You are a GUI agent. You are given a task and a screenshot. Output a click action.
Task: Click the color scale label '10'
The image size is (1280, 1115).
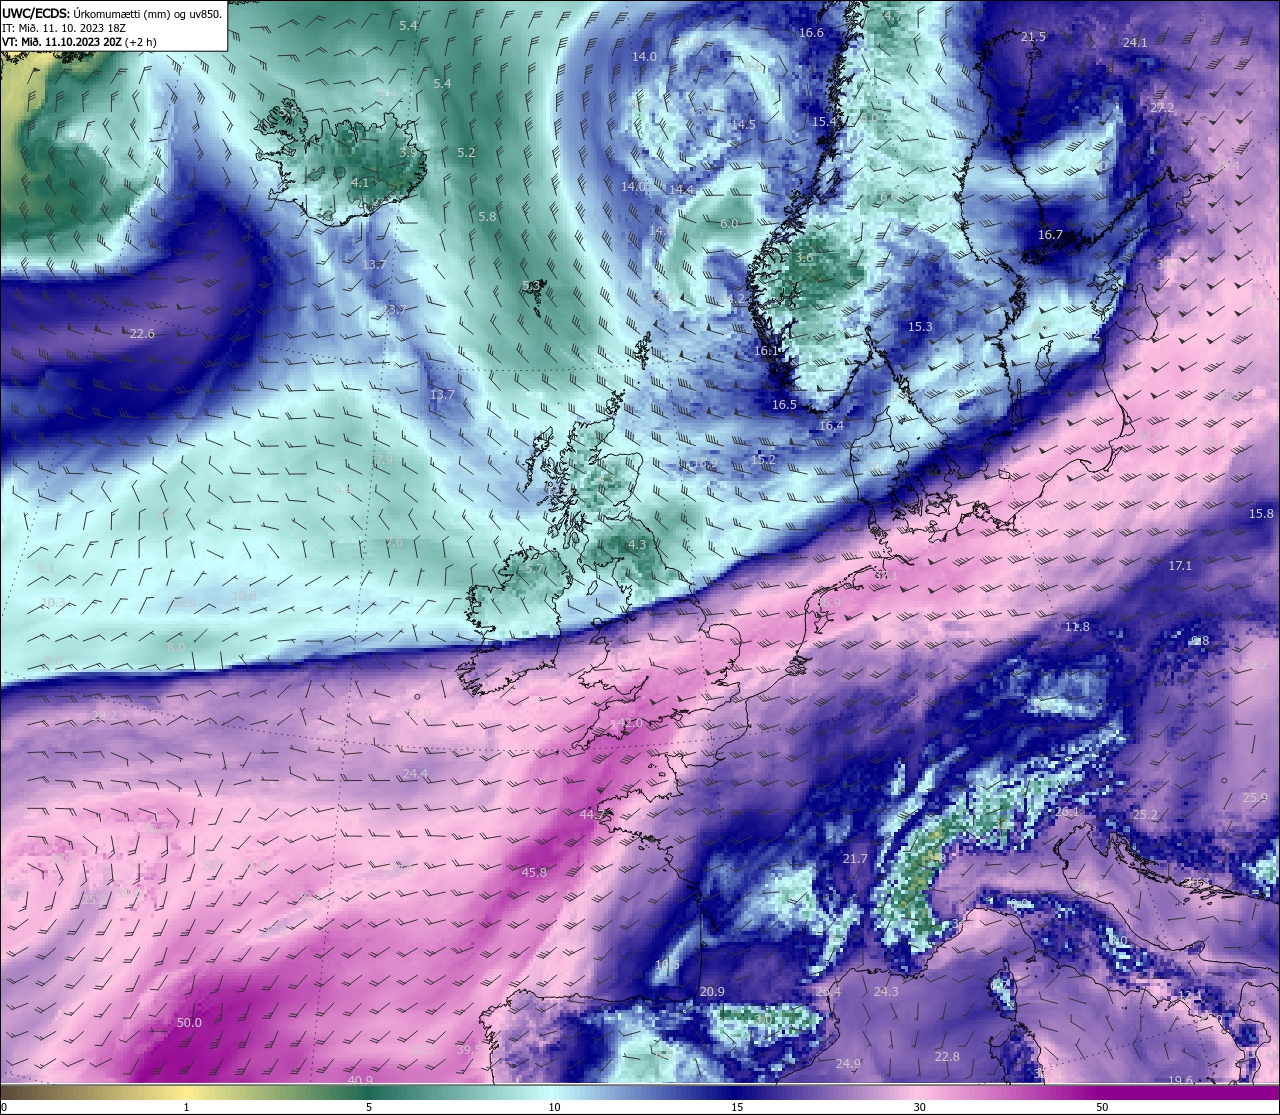click(554, 1107)
